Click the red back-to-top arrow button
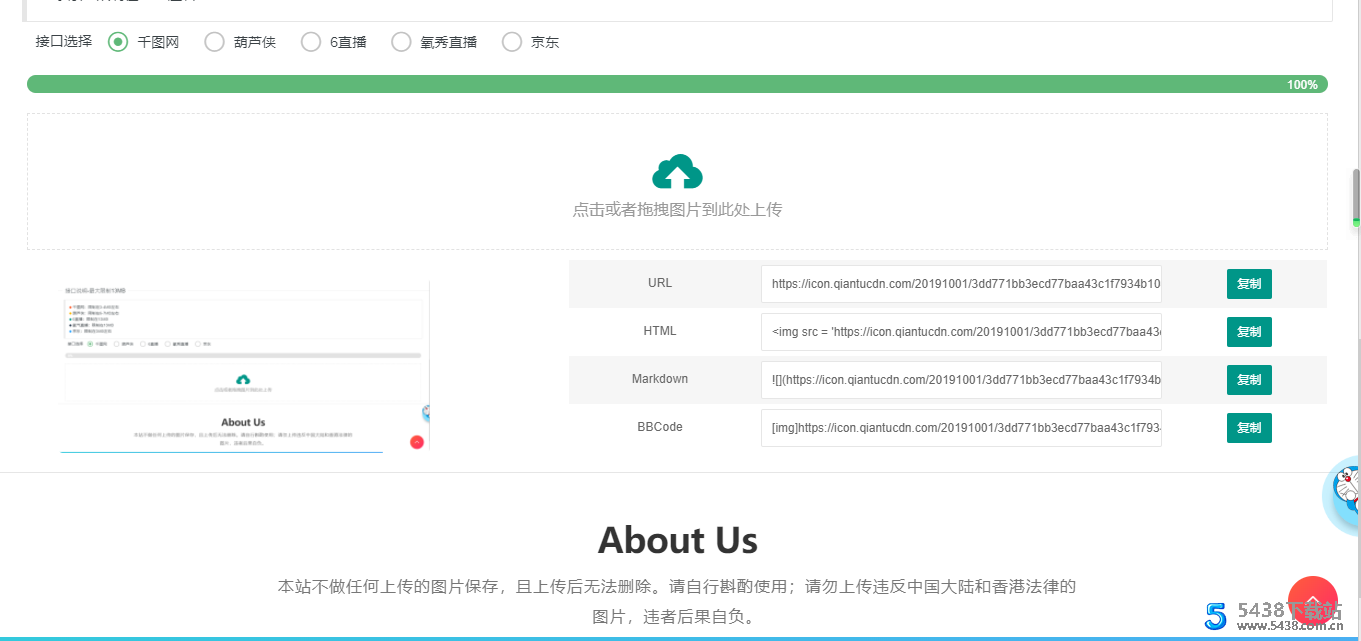 point(1313,599)
